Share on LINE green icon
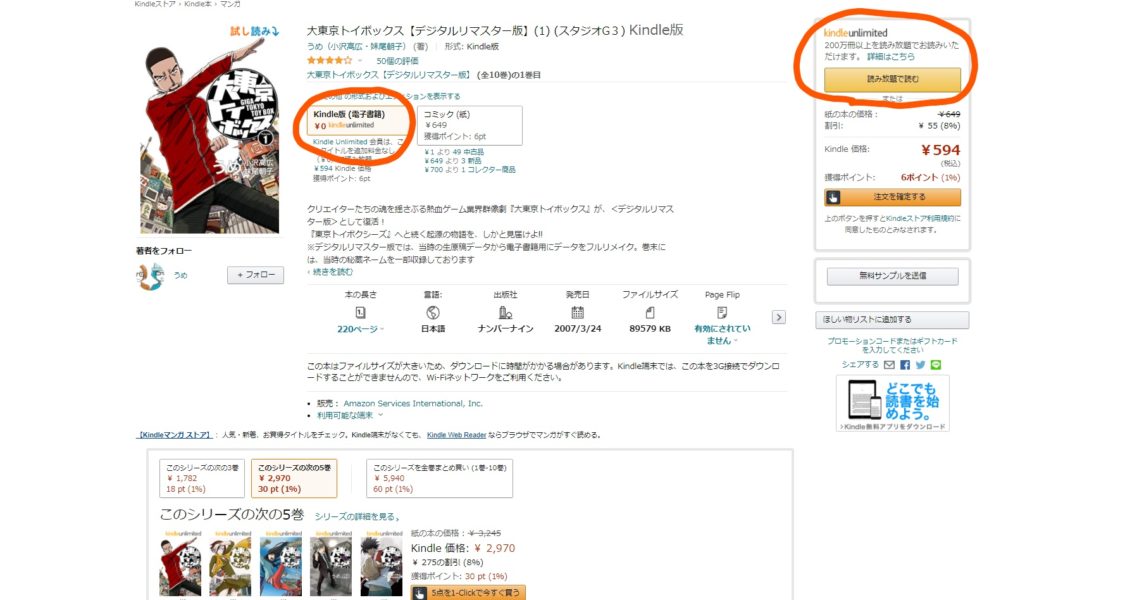This screenshot has height=600, width=1144. 936,365
